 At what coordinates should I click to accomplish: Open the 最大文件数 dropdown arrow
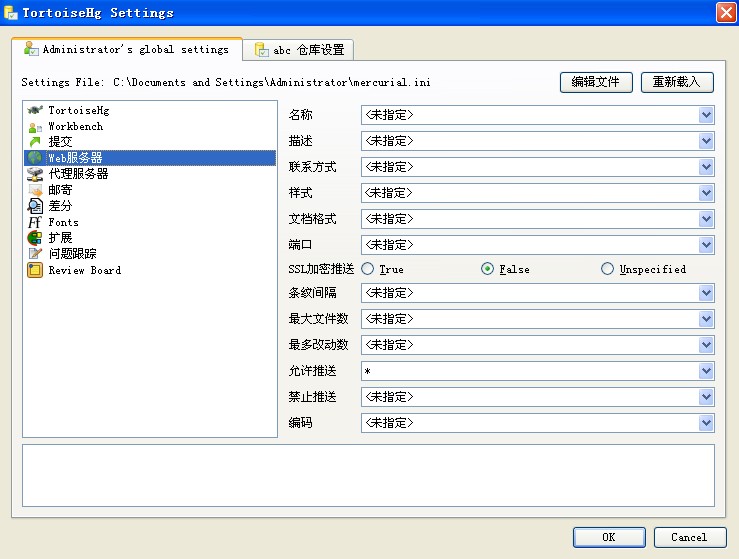706,319
